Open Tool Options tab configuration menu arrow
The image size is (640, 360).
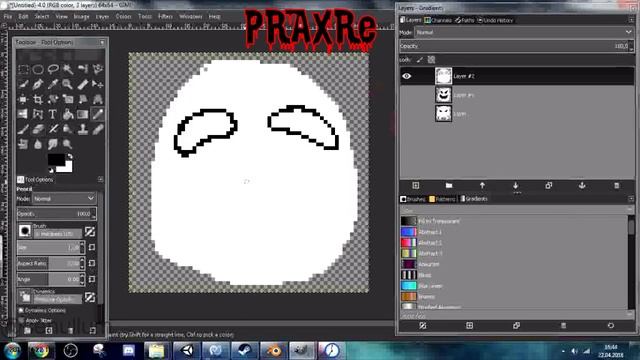pos(100,179)
